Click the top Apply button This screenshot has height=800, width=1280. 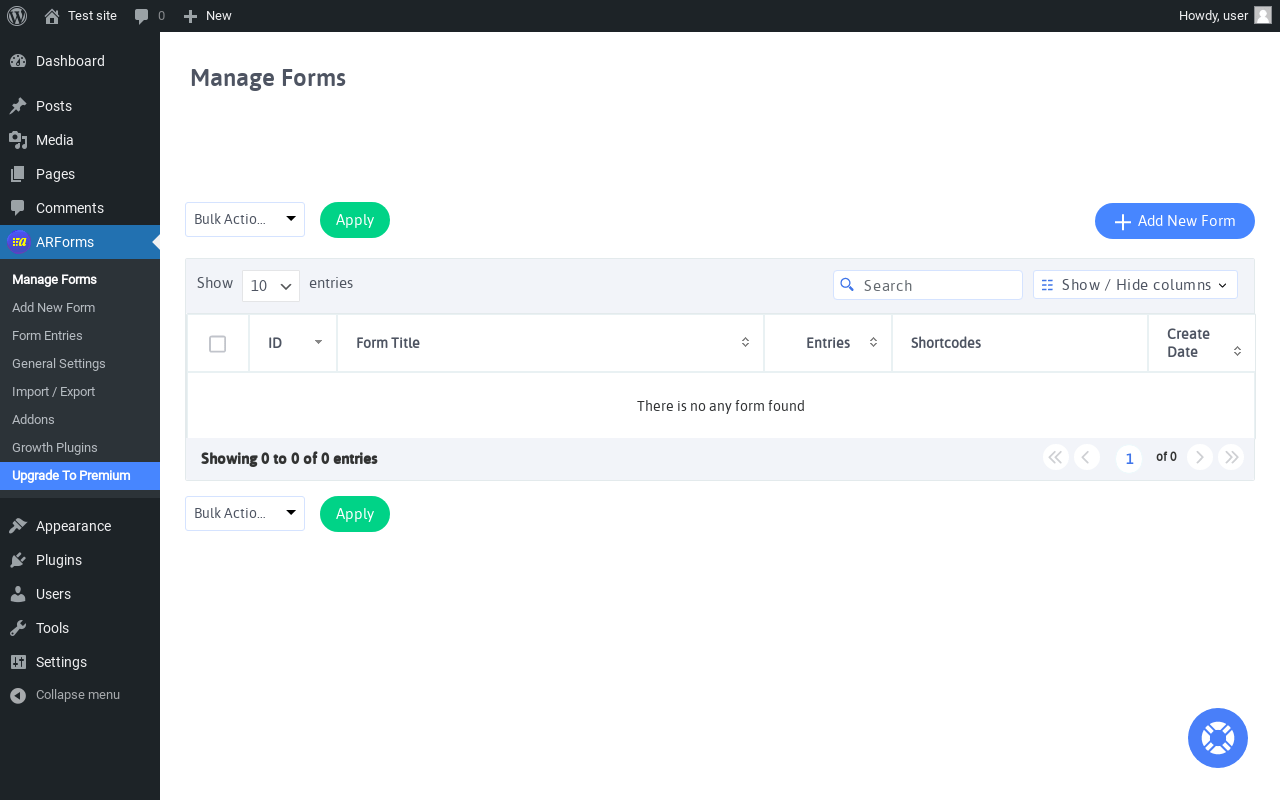(355, 220)
